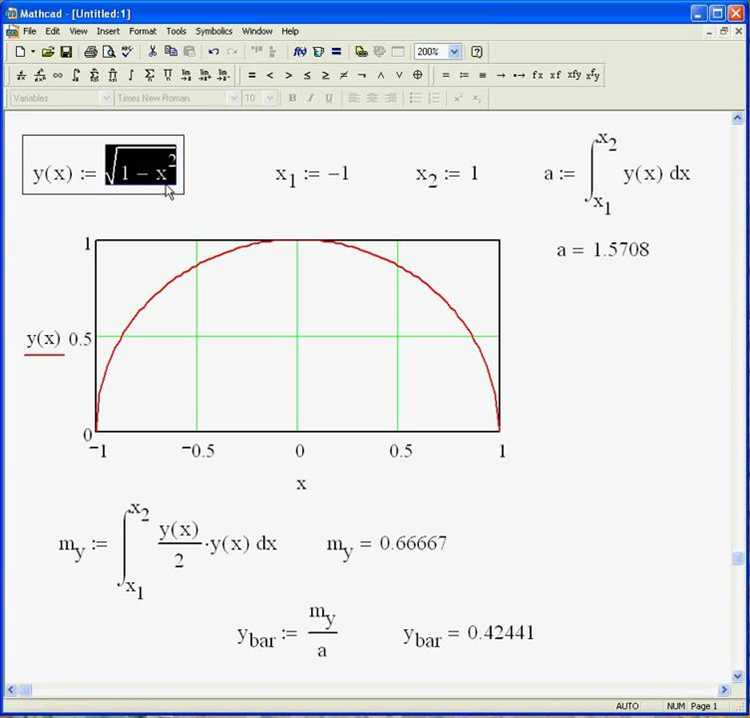
Task: Open the Format menu
Action: [x=143, y=31]
